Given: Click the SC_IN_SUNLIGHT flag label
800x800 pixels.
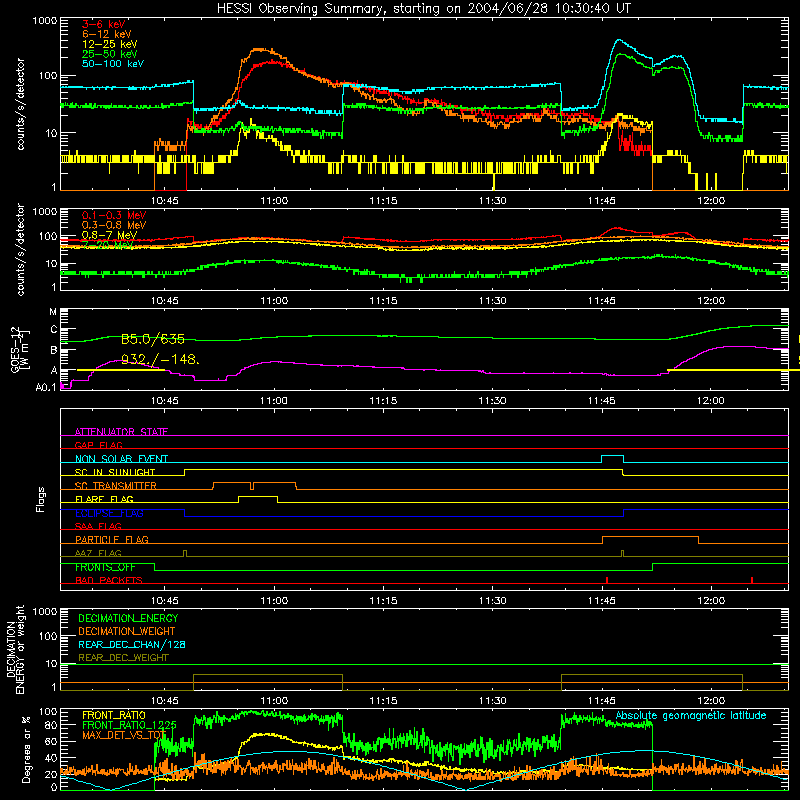Looking at the screenshot, I should pyautogui.click(x=115, y=472).
